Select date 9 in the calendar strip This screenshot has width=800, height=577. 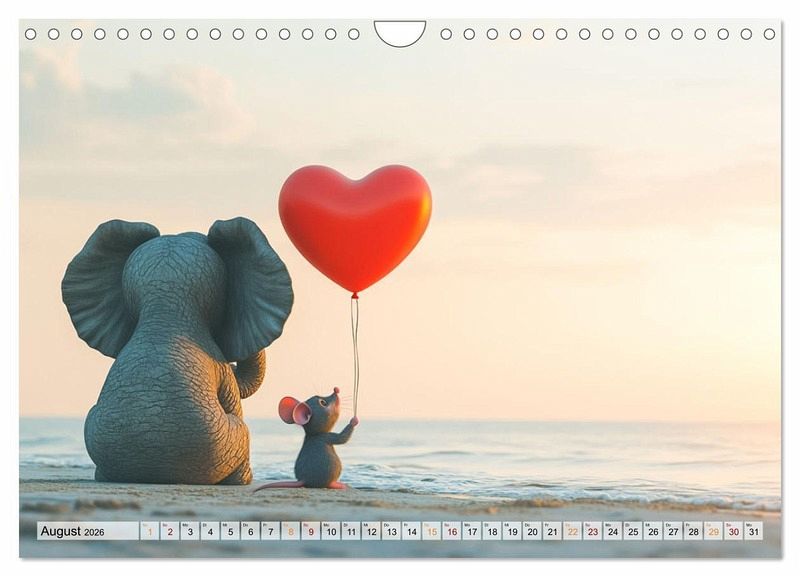point(310,531)
